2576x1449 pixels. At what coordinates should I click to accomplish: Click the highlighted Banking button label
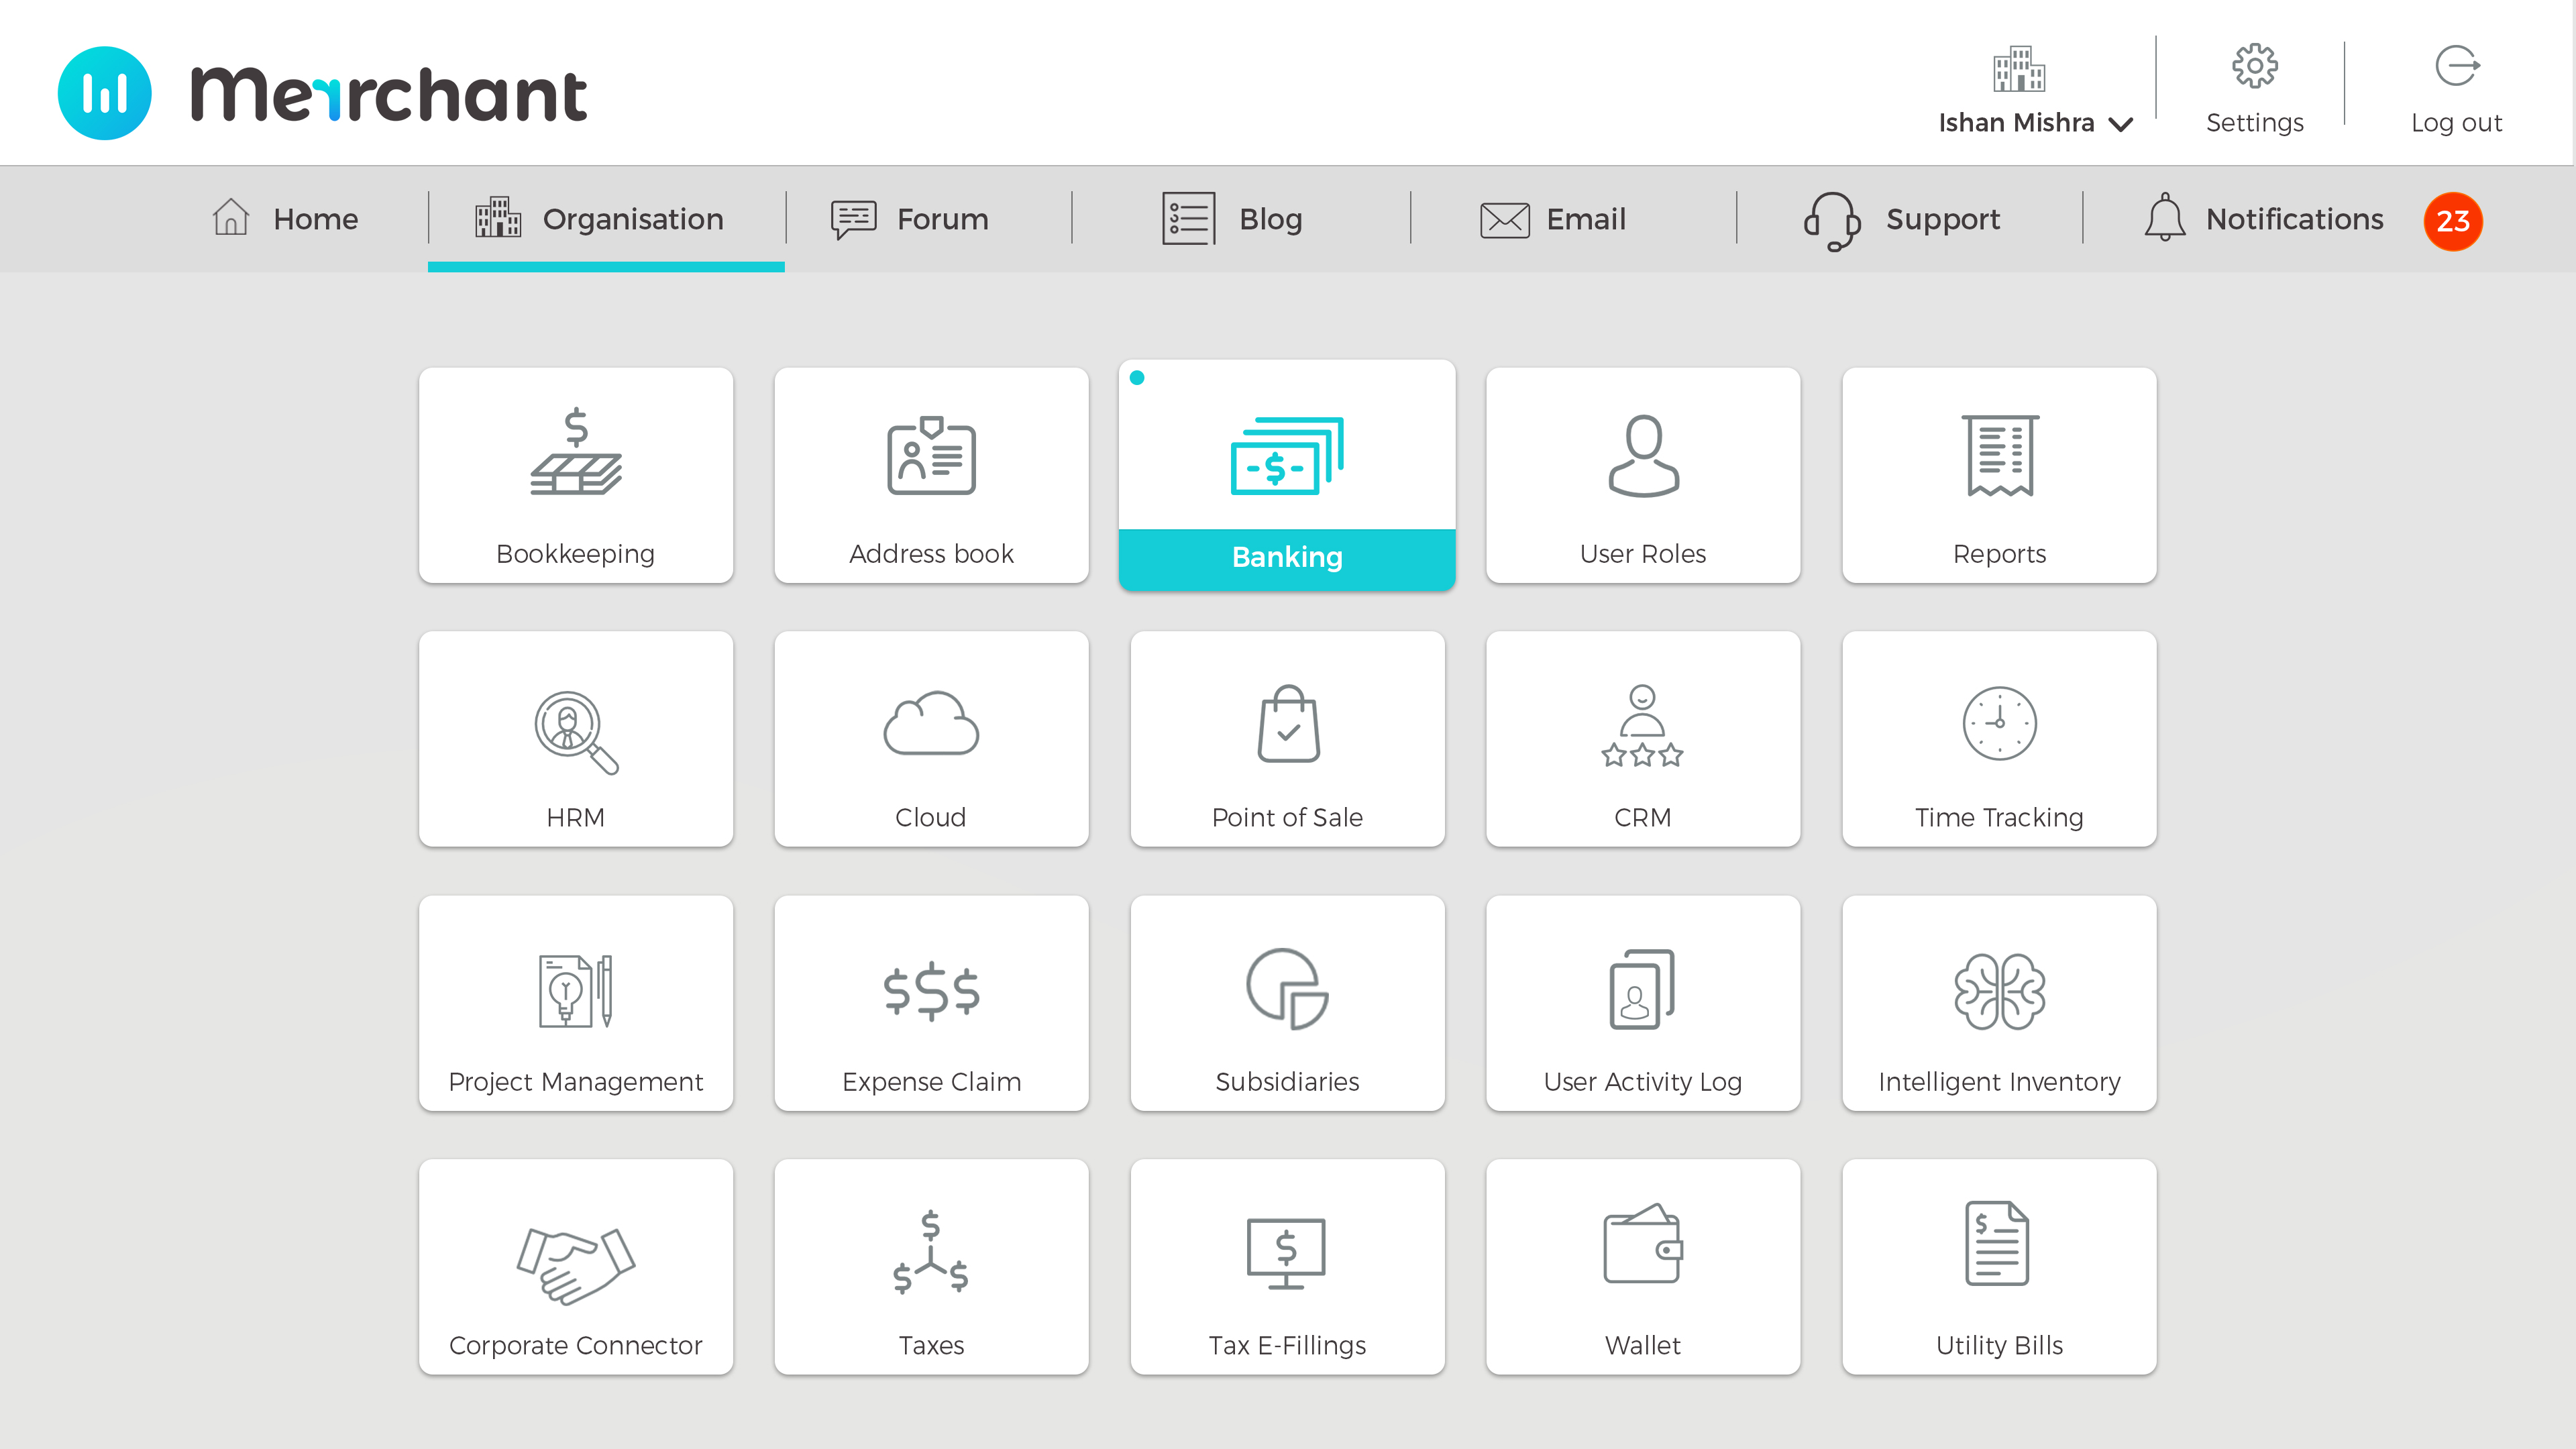[x=1287, y=557]
